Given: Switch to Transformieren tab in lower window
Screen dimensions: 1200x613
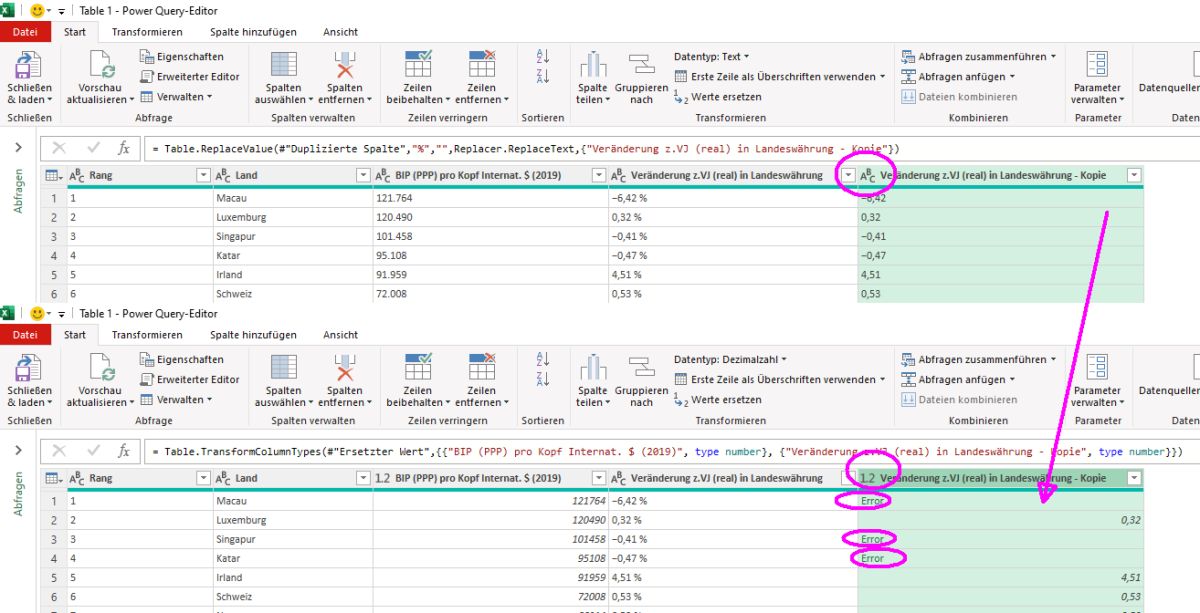Looking at the screenshot, I should 147,335.
